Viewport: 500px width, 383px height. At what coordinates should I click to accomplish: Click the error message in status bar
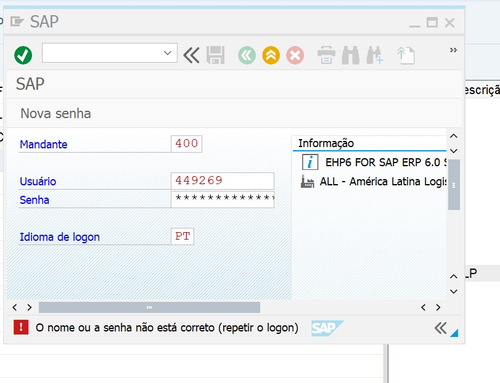tap(167, 328)
